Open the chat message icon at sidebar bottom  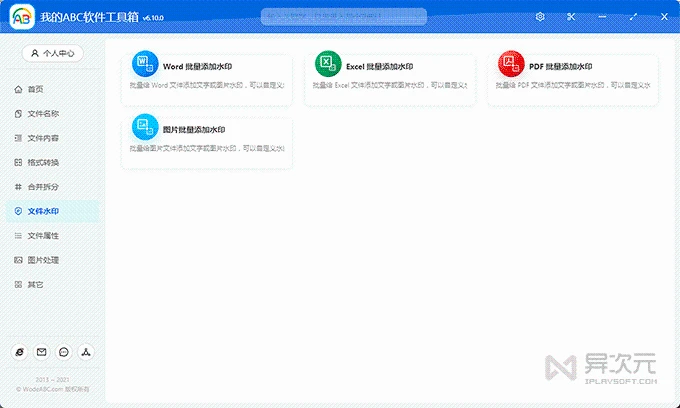tap(64, 352)
